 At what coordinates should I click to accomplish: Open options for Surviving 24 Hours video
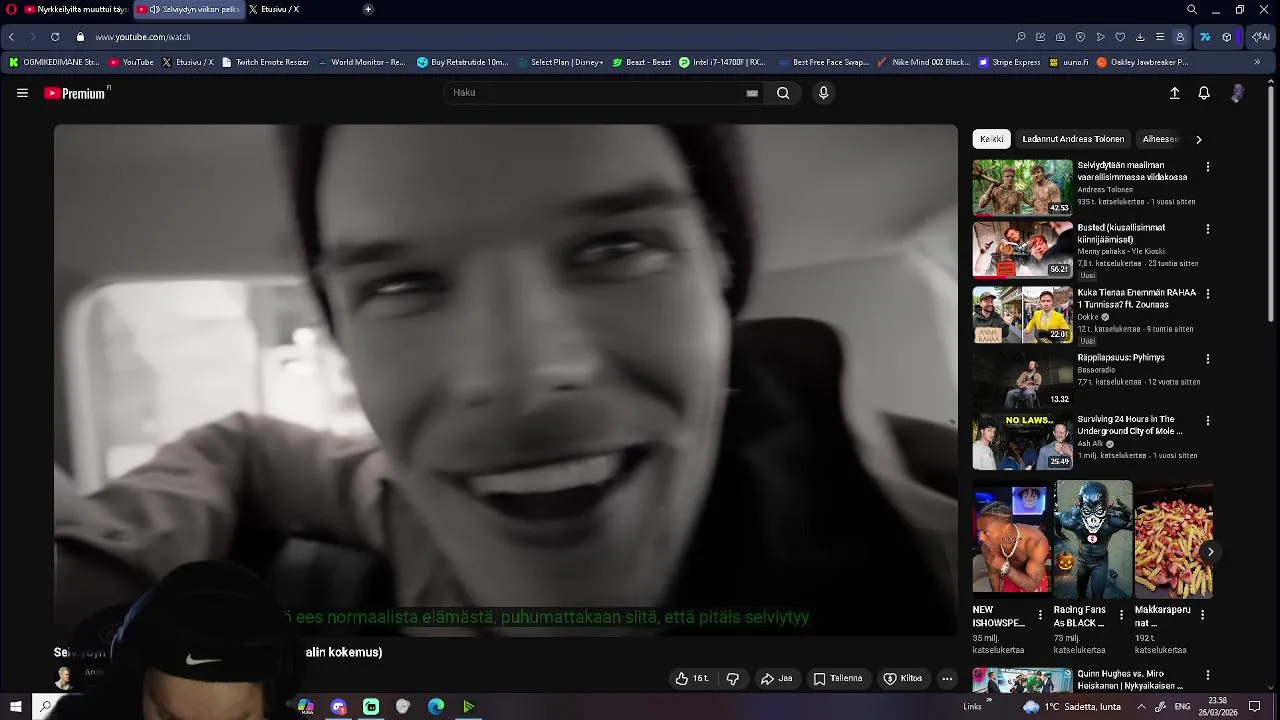(x=1207, y=421)
